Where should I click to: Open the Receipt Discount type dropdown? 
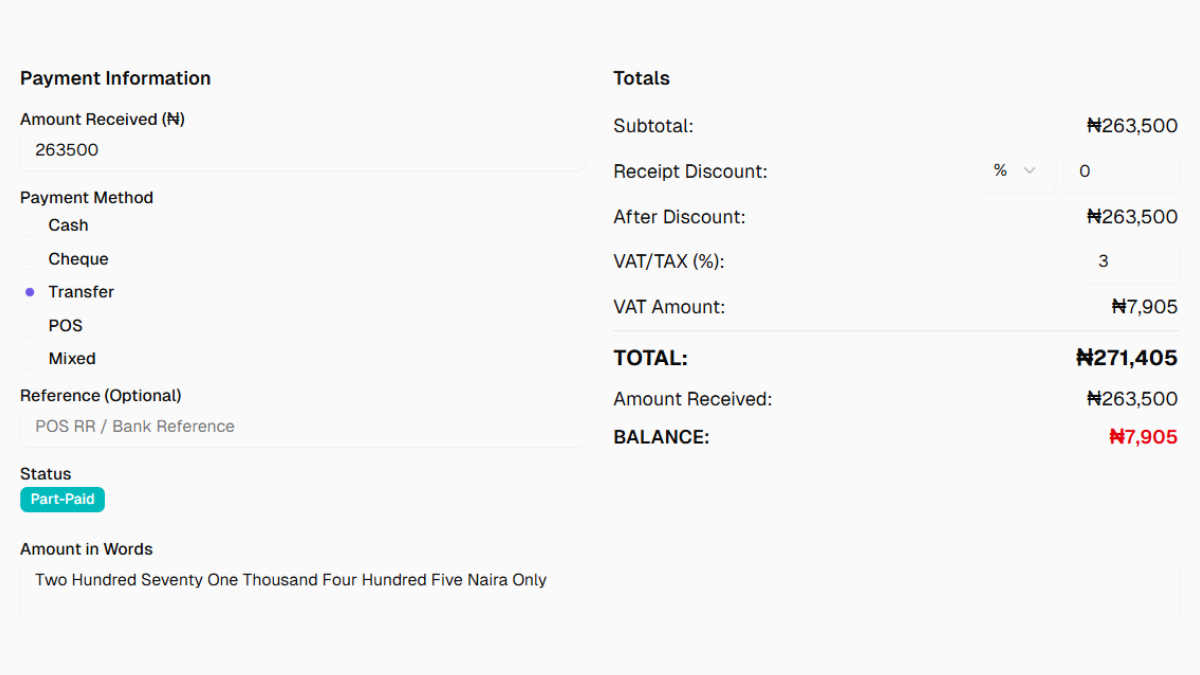[x=1015, y=171]
